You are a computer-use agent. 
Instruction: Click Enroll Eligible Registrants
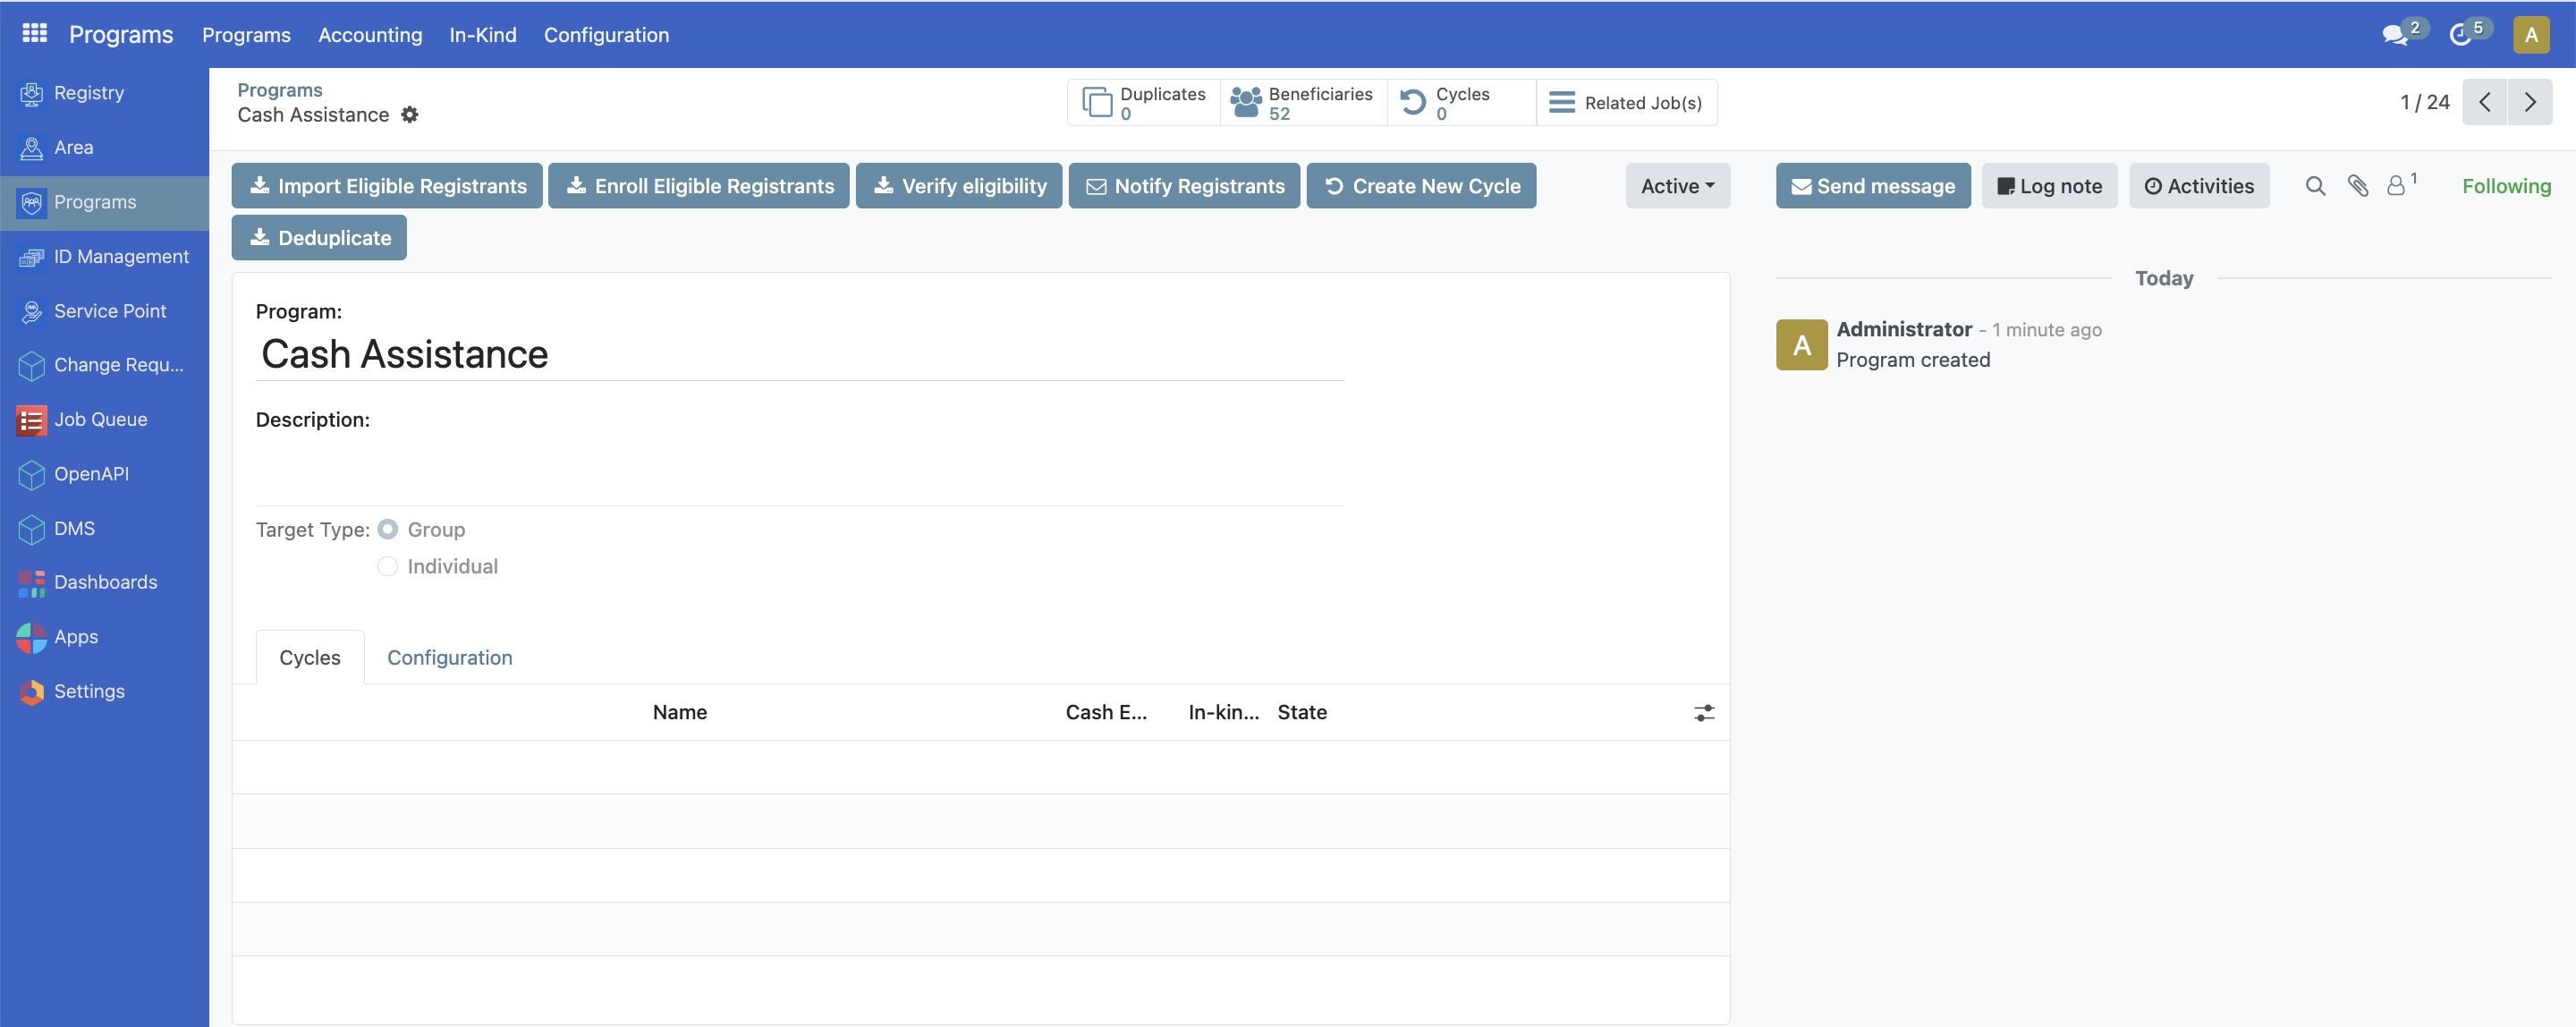pyautogui.click(x=699, y=185)
